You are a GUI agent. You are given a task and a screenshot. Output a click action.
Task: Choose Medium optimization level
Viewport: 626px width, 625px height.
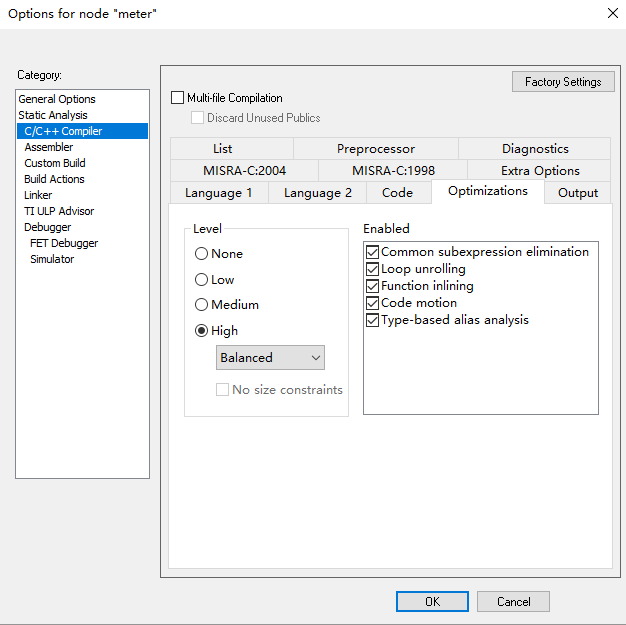click(x=202, y=305)
